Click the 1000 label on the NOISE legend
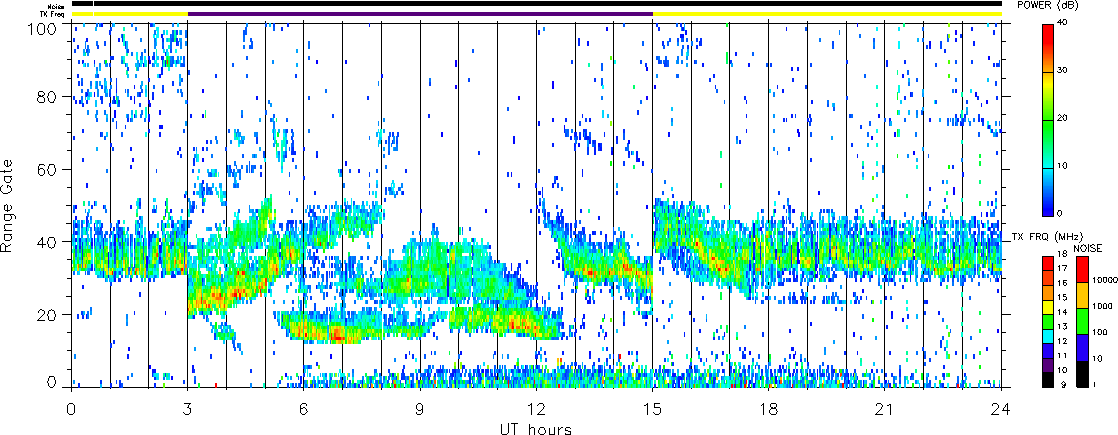The height and width of the screenshot is (435, 1118). tap(1102, 306)
